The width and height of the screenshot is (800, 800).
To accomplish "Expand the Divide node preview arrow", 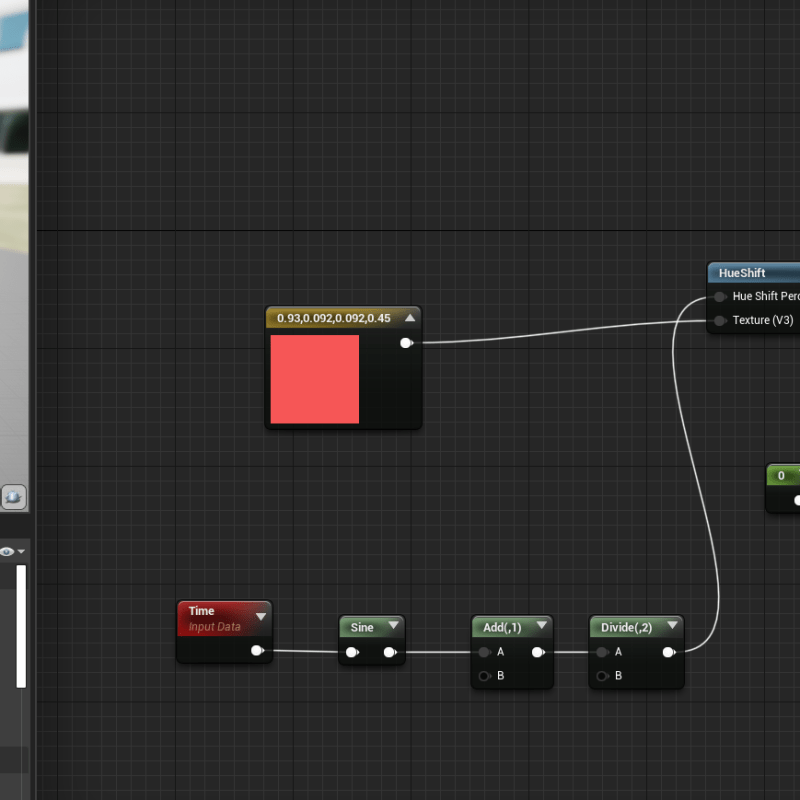I will coord(673,627).
